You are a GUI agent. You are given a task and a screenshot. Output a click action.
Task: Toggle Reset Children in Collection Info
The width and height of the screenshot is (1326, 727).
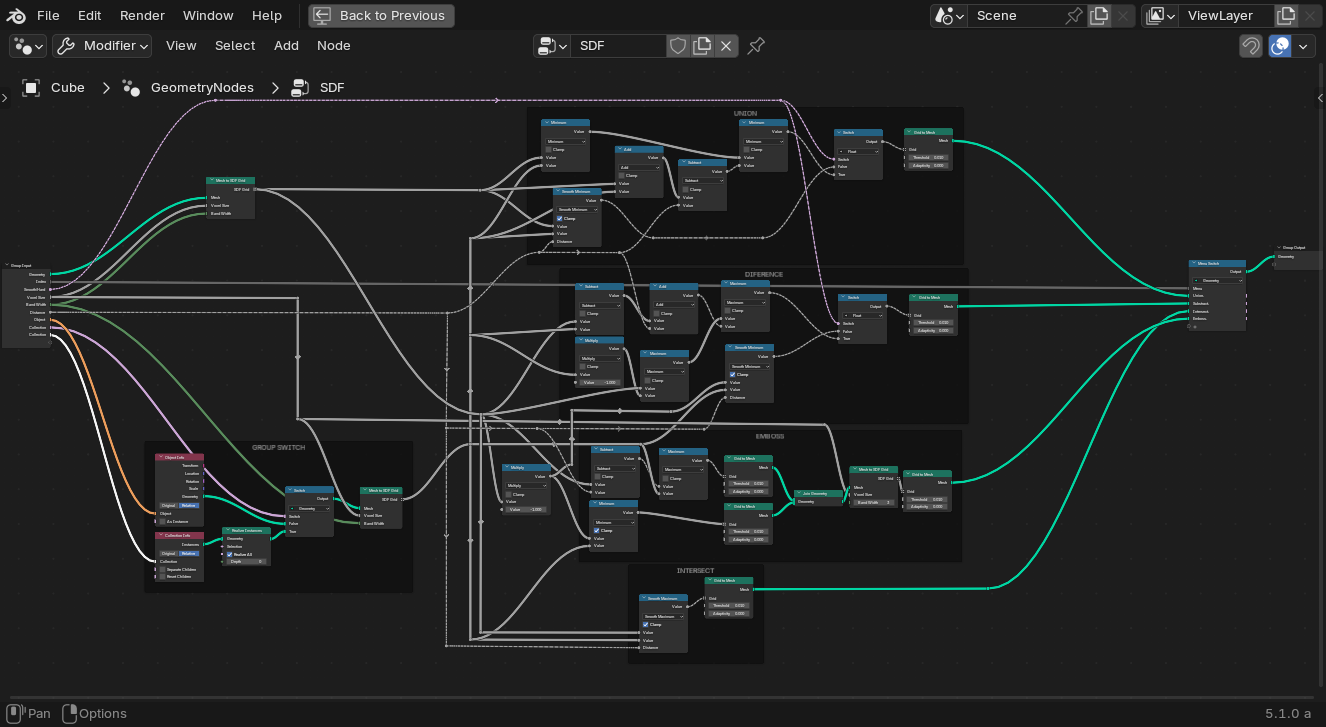(163, 577)
